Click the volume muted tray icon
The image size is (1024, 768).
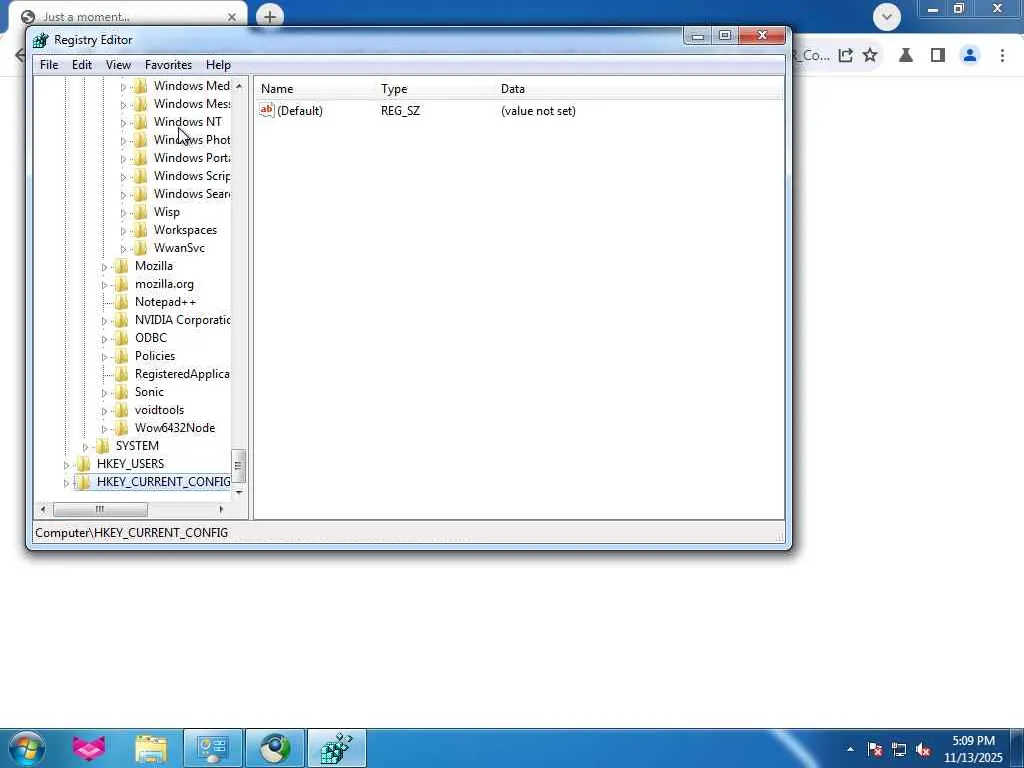pyautogui.click(x=923, y=749)
